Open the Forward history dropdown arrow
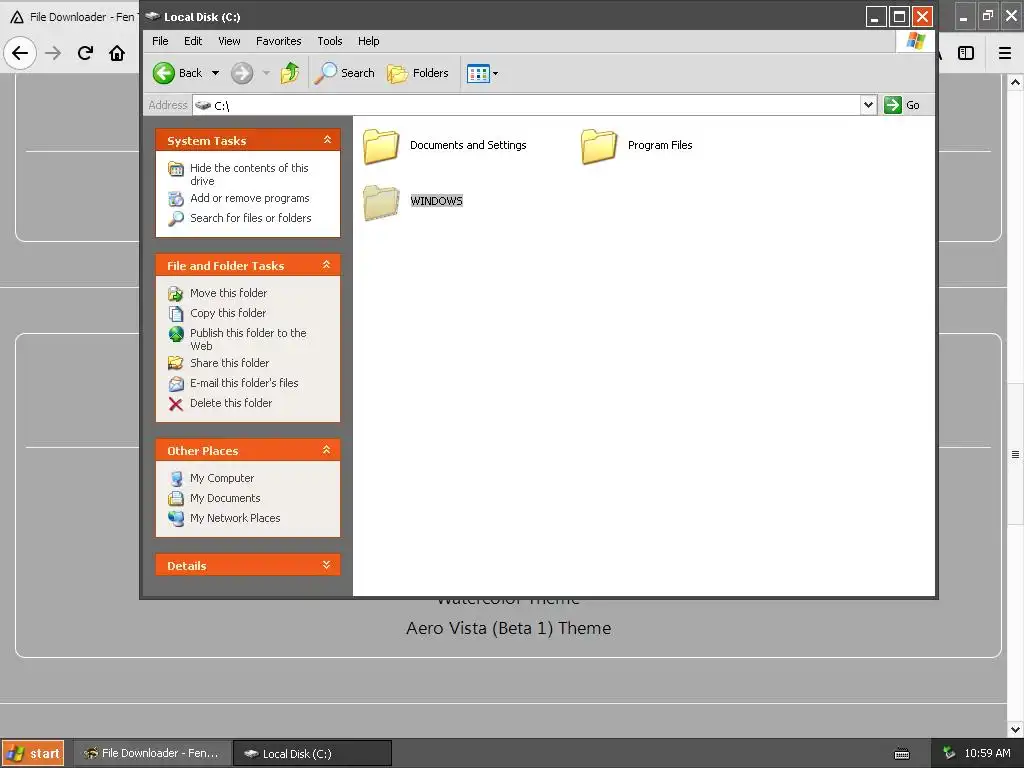Screen dimensions: 1024x768 [266, 73]
